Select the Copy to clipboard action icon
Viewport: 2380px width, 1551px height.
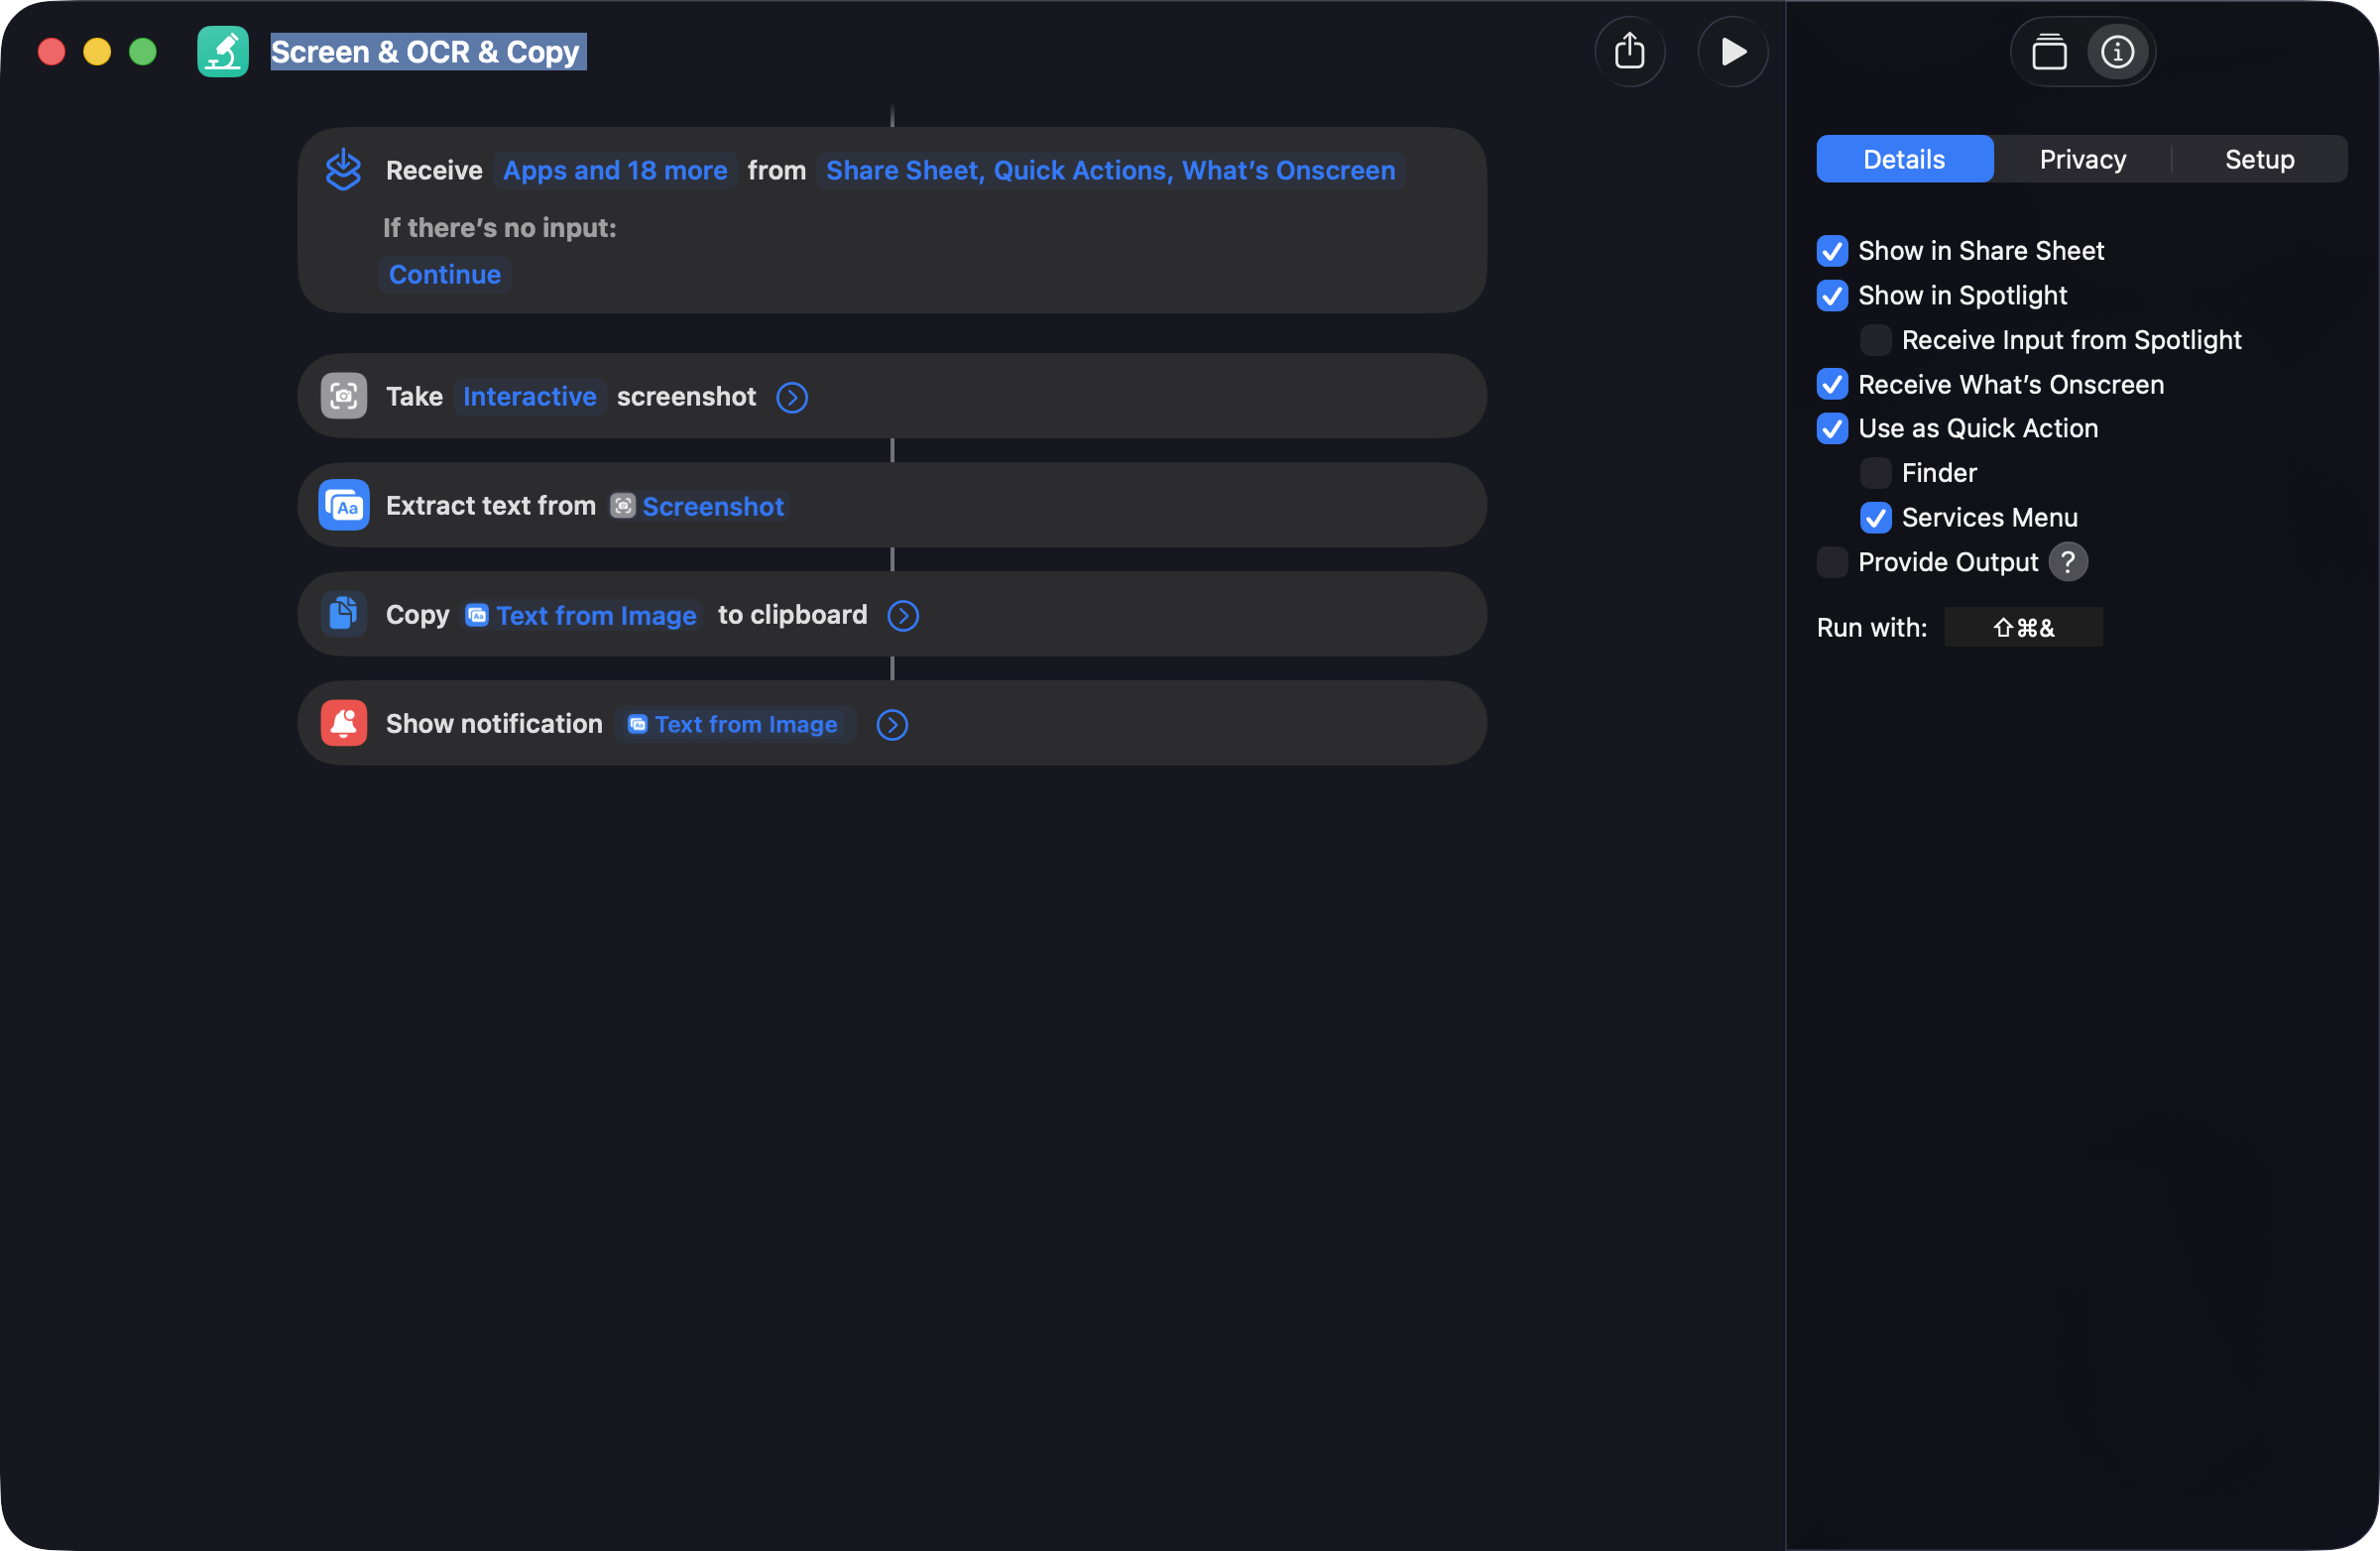pyautogui.click(x=343, y=614)
